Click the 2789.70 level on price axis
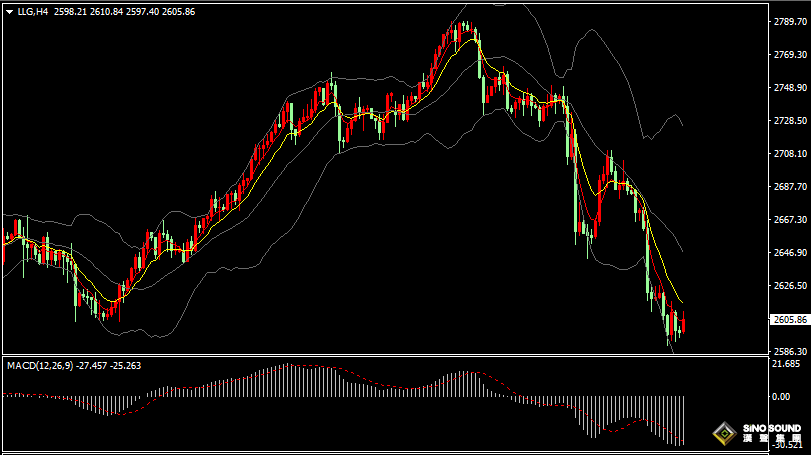The height and width of the screenshot is (455, 811). tap(791, 22)
